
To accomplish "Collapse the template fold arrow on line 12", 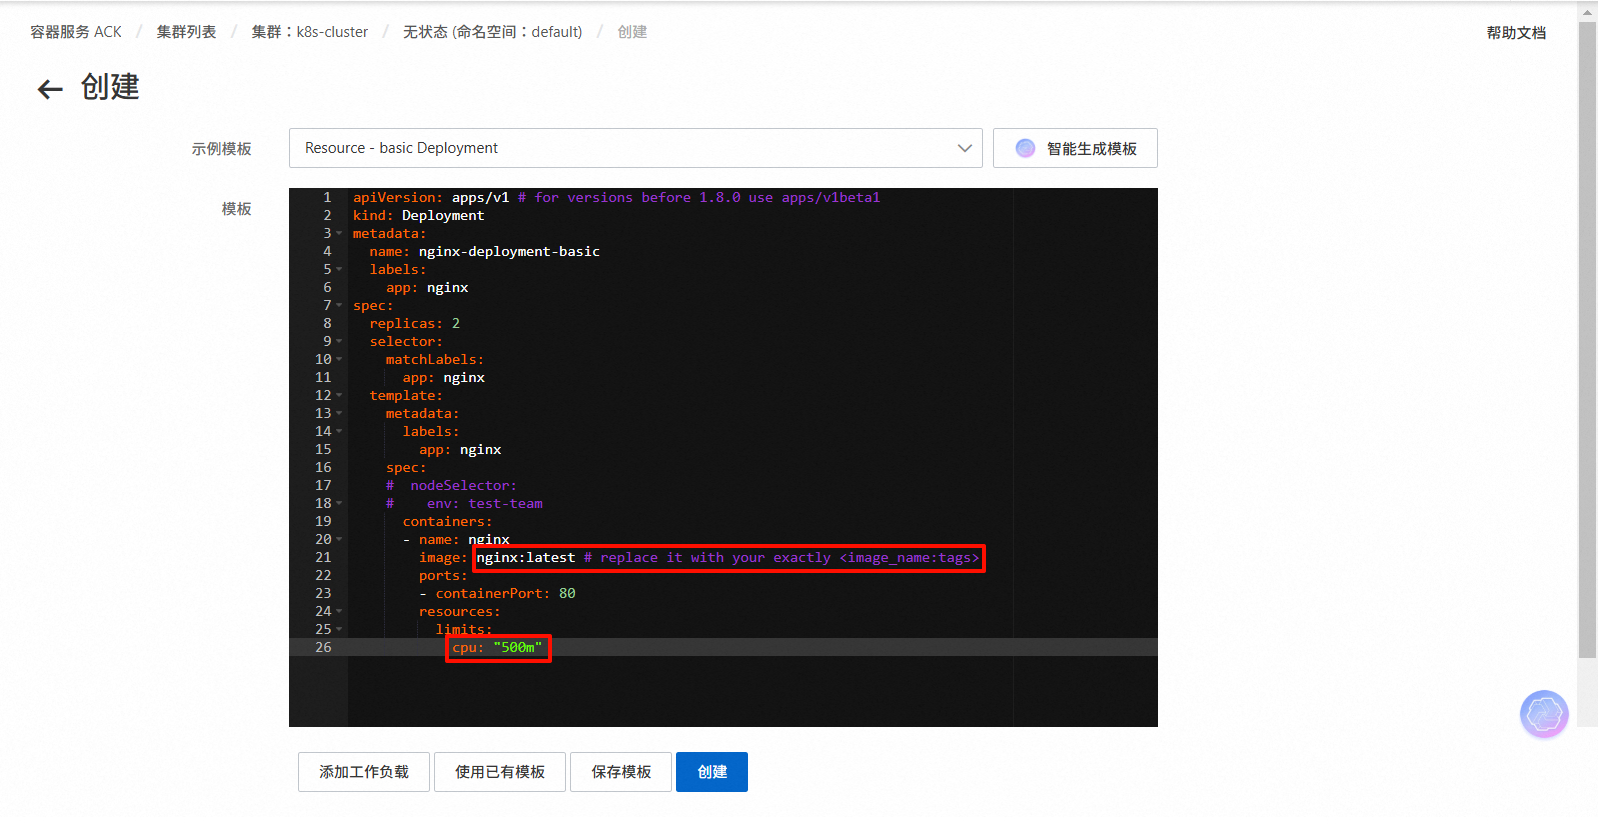I will [x=339, y=396].
